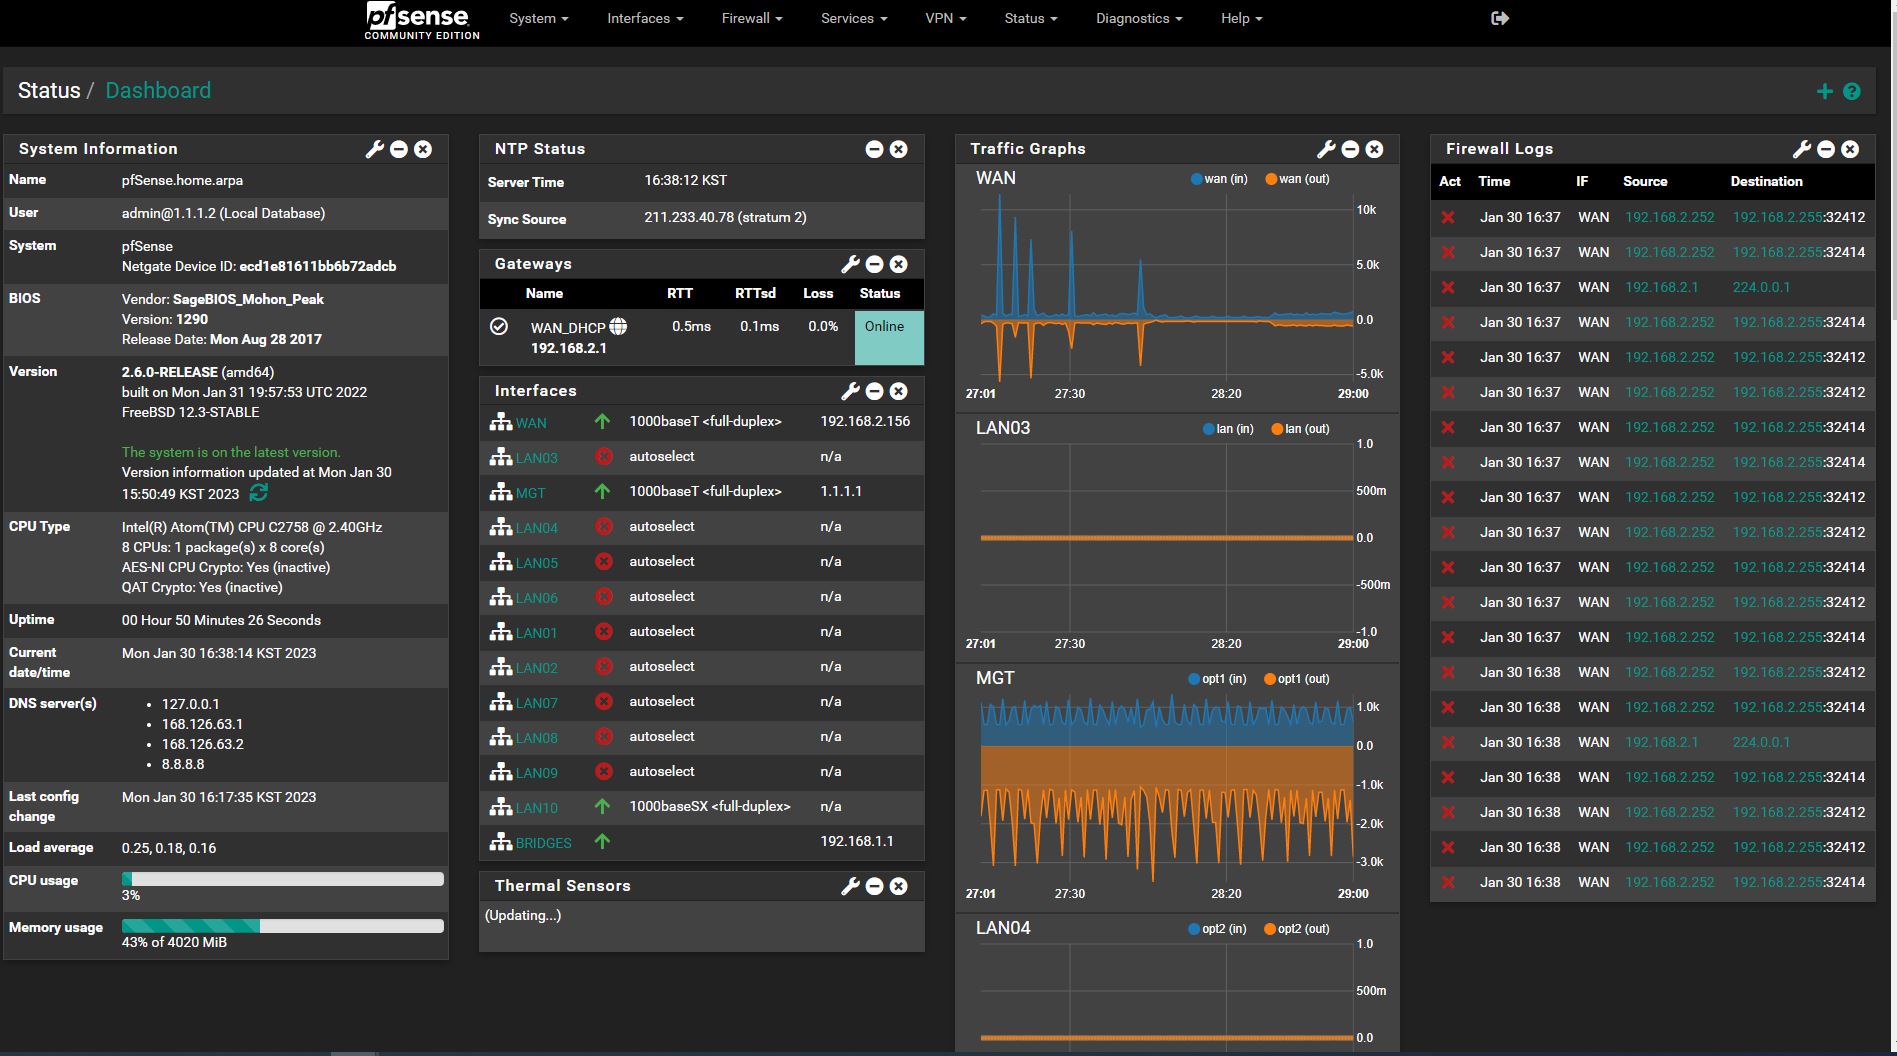
Task: Click the CPU usage progress bar
Action: [283, 879]
